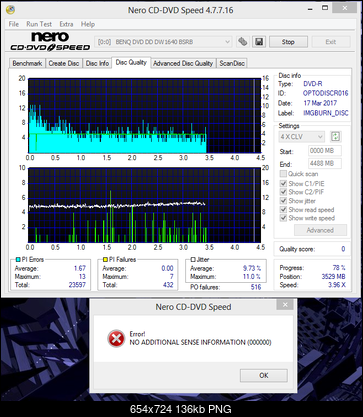Open the 4 X CLV speed dropdown
Image resolution: width=363 pixels, height=417 pixels.
click(x=301, y=137)
